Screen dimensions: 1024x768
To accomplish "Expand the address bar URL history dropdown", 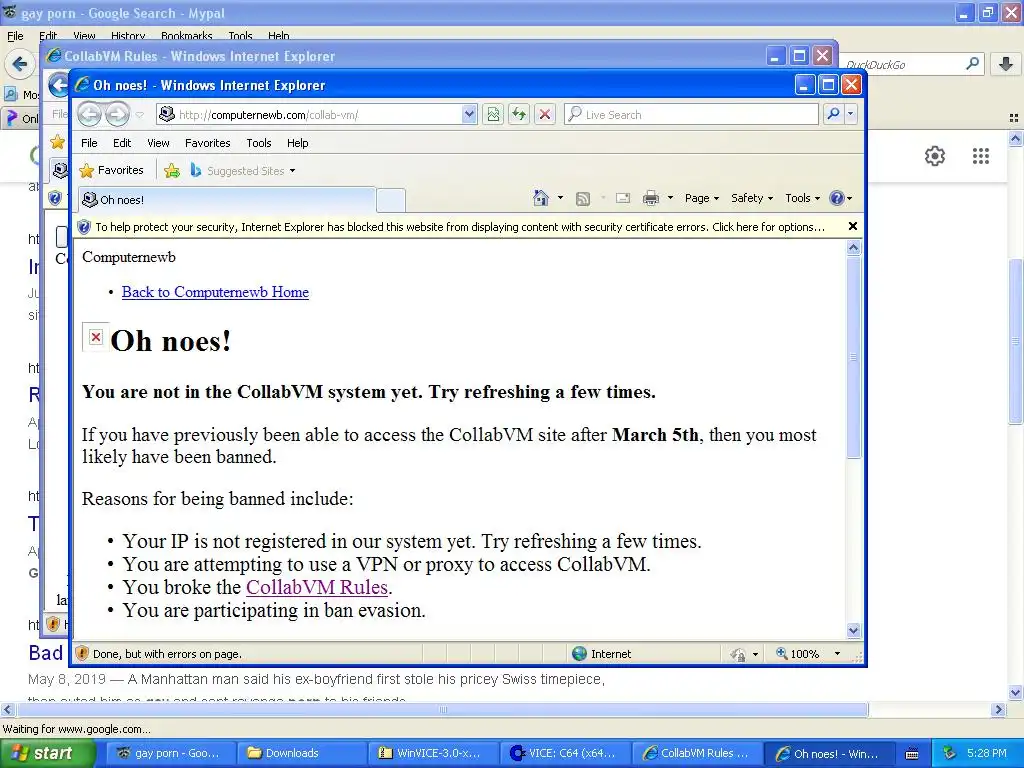I will (x=469, y=115).
